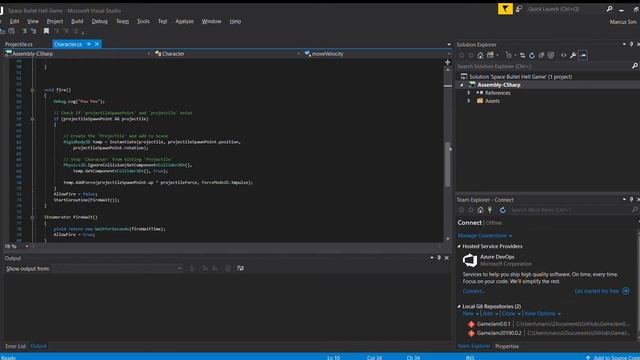Click the circled arrow beside Get started
The image size is (640, 360).
pos(626,291)
